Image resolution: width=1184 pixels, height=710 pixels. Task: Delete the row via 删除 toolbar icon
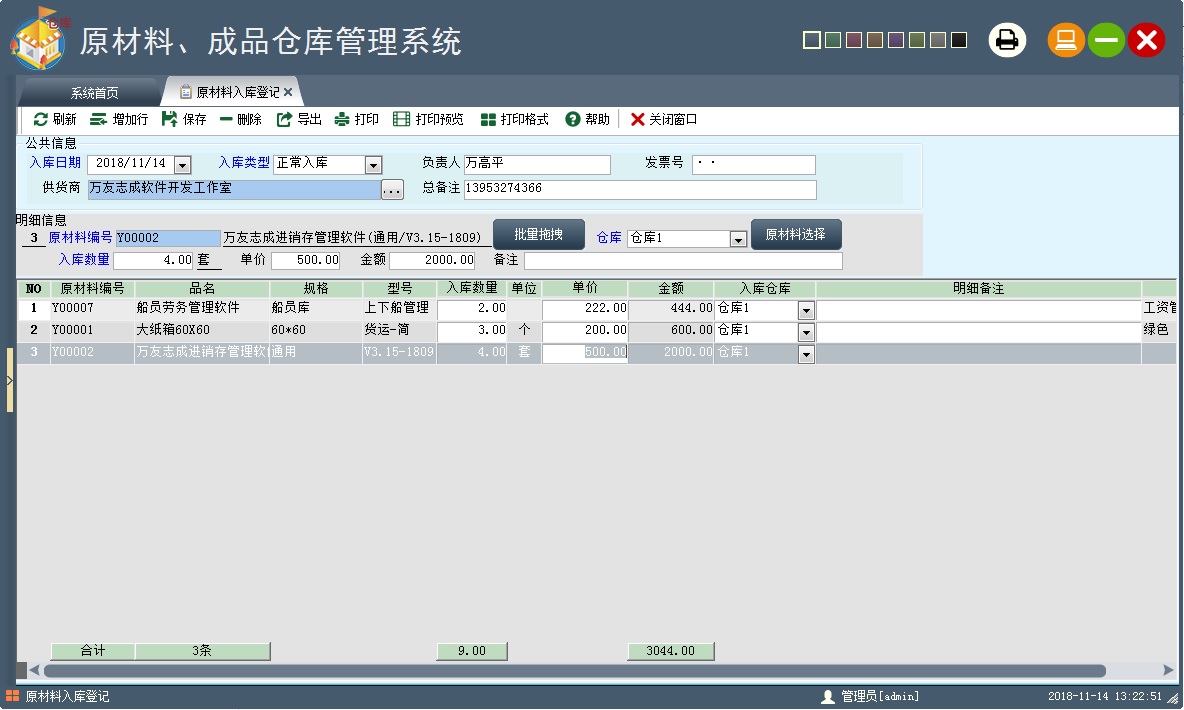pyautogui.click(x=227, y=119)
